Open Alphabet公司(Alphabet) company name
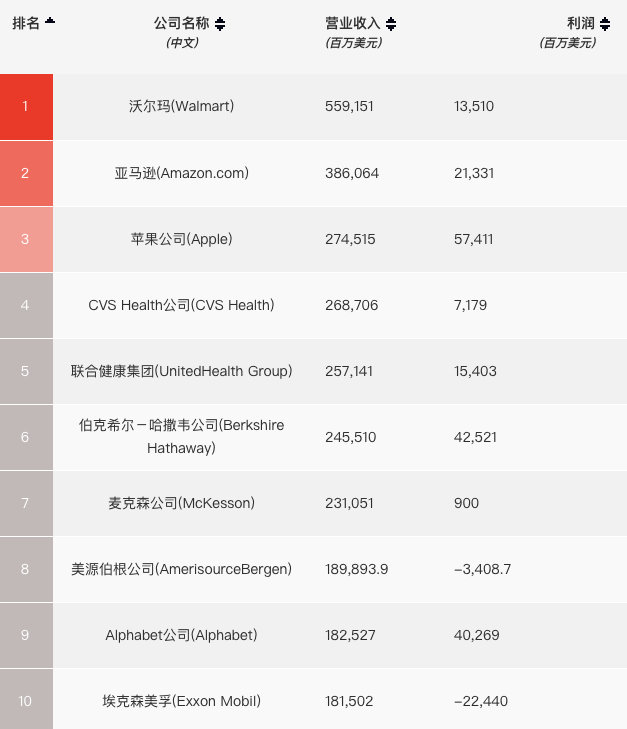The image size is (627, 729). (x=182, y=636)
